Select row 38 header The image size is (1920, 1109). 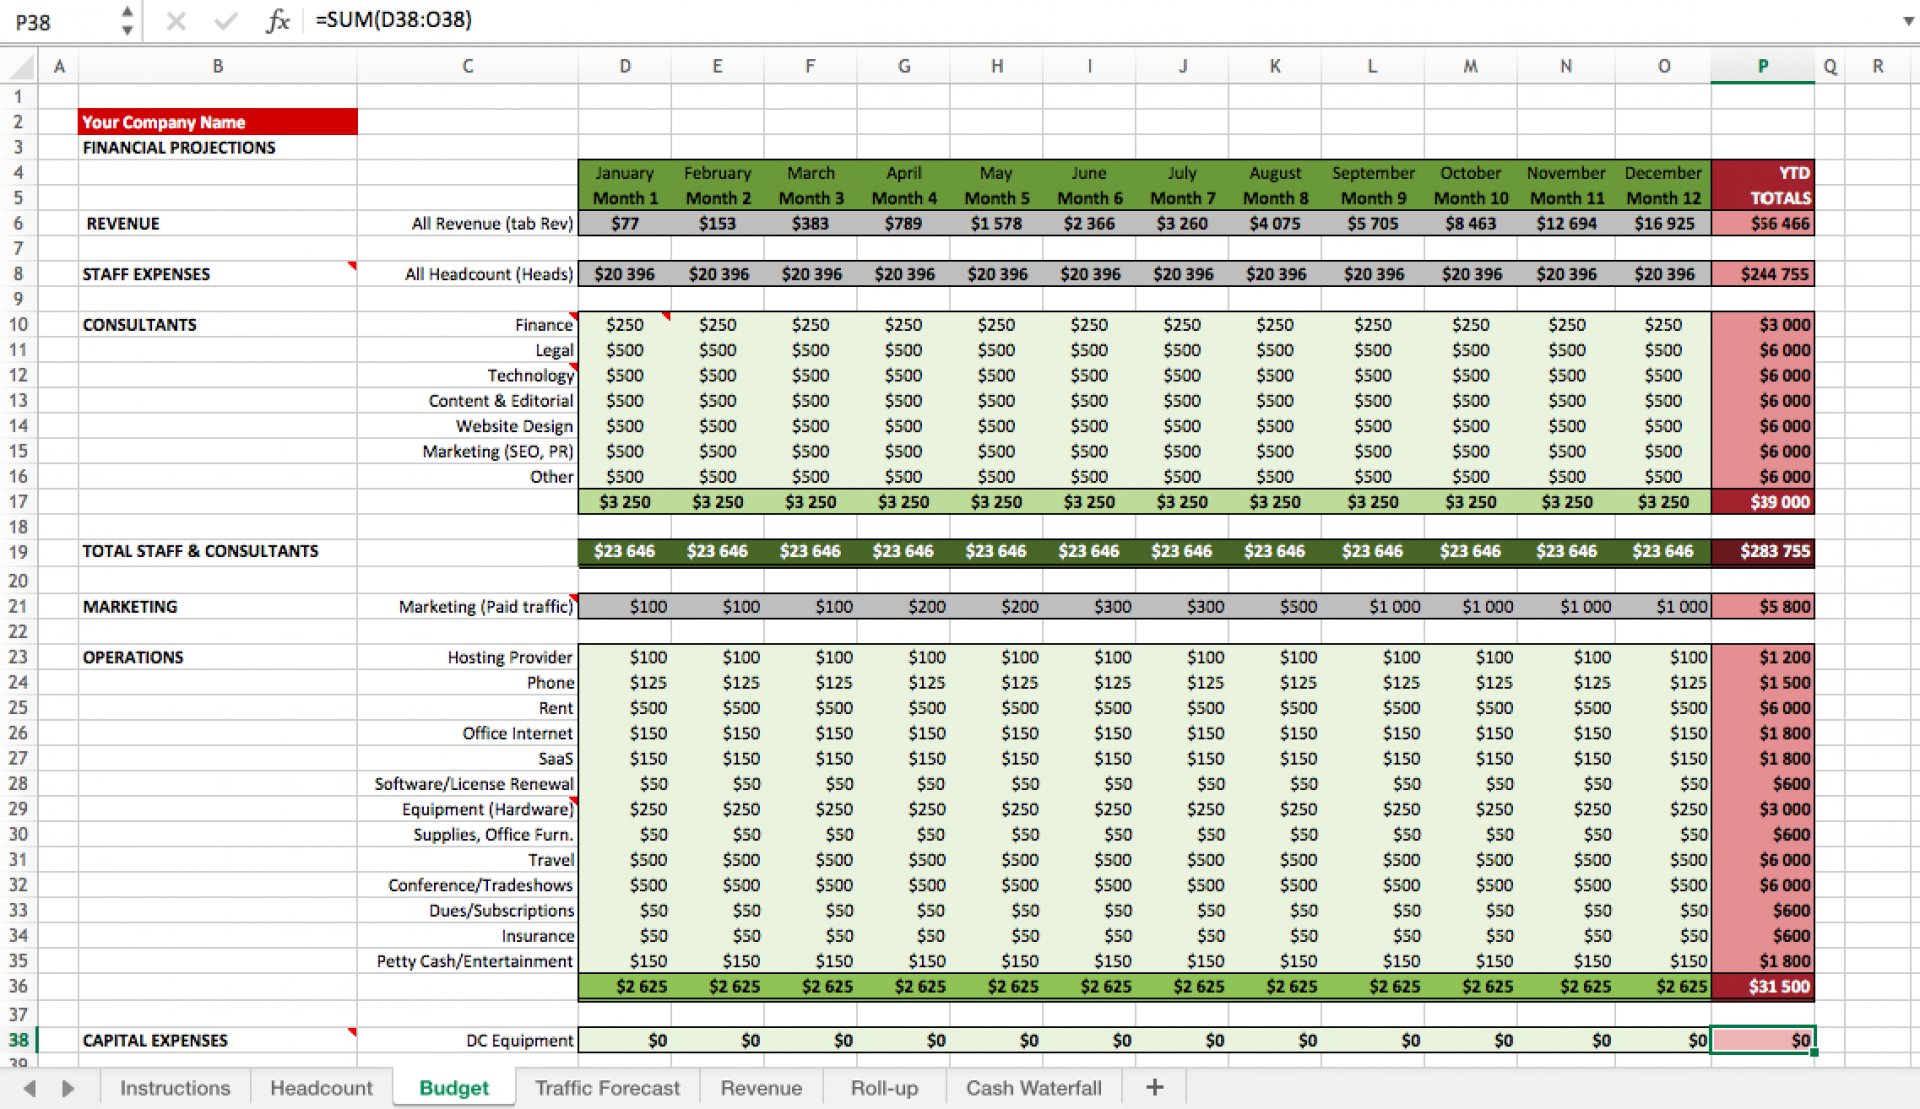coord(19,1040)
